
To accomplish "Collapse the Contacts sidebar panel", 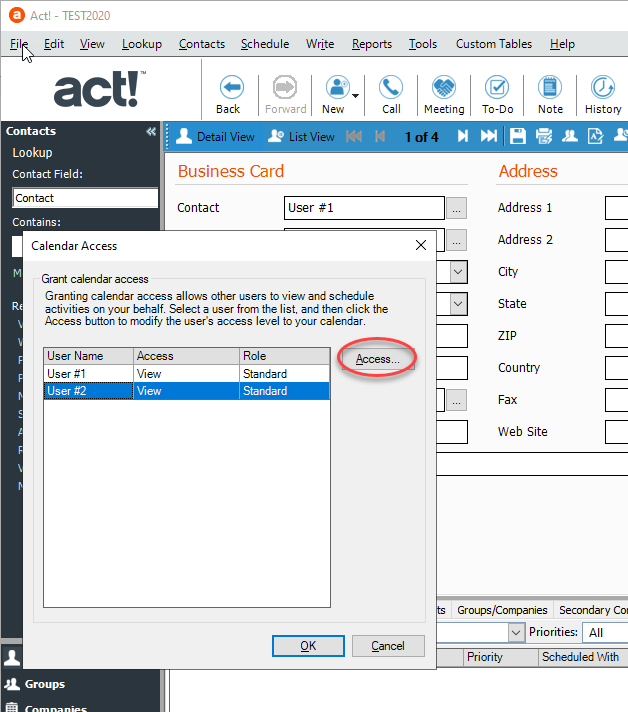I will coord(151,132).
